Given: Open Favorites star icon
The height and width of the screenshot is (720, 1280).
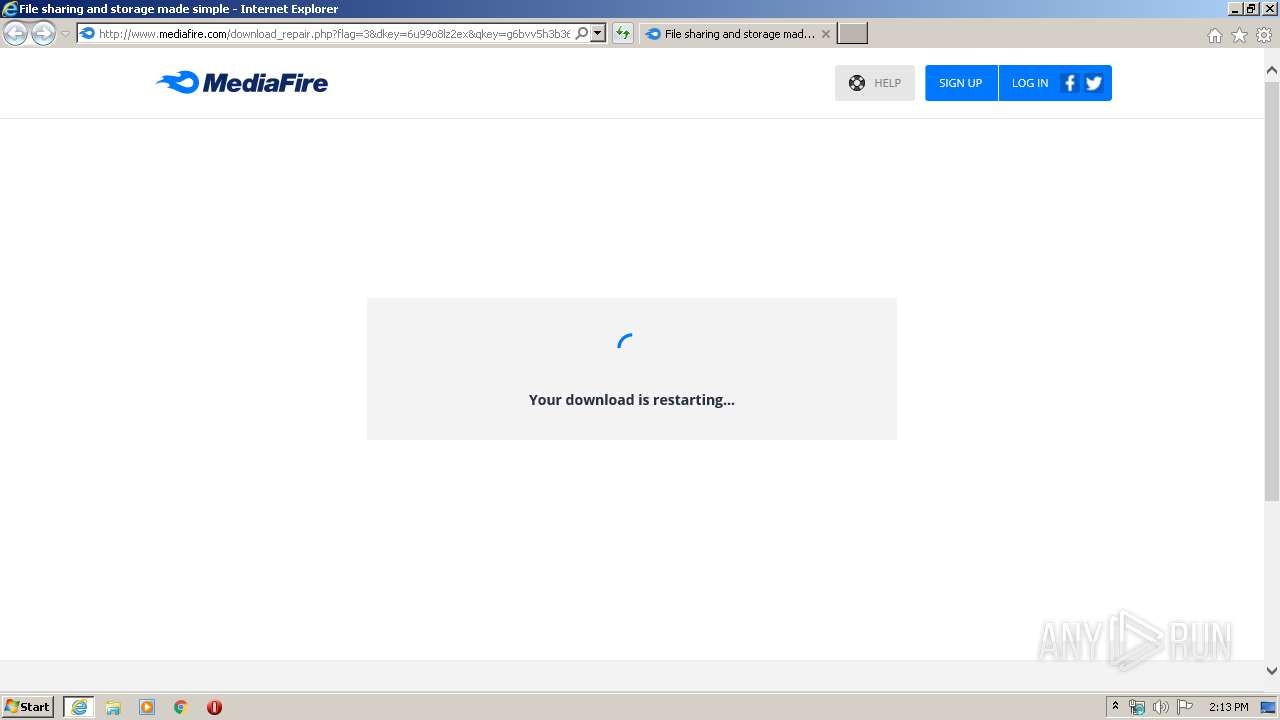Looking at the screenshot, I should (x=1239, y=35).
